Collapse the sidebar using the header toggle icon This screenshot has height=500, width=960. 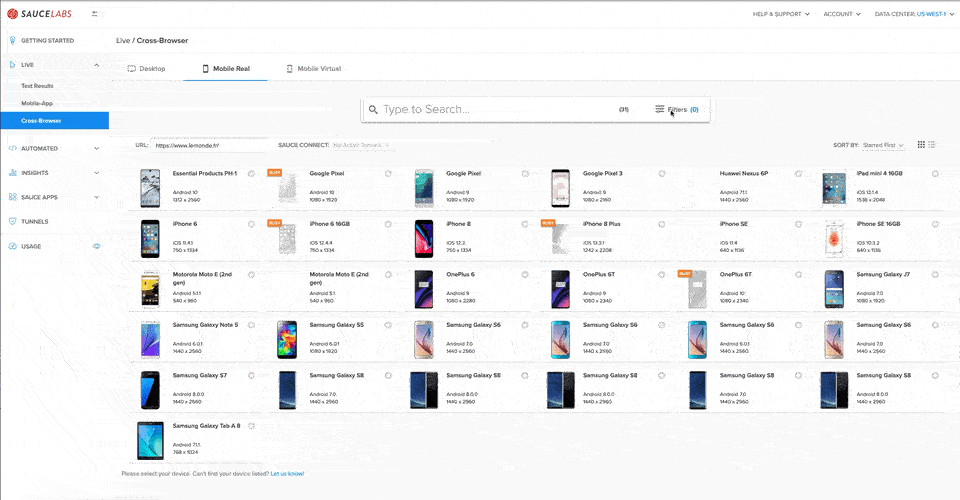(95, 13)
